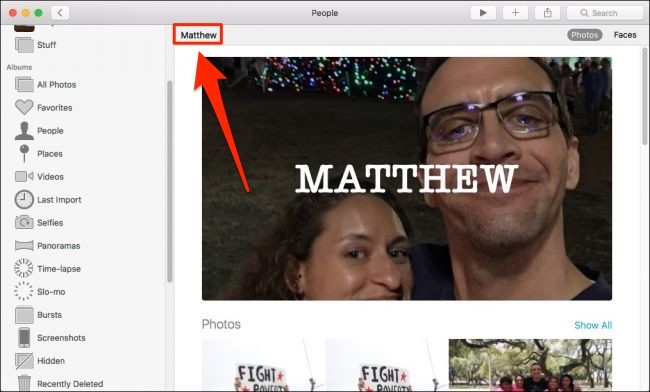Click the sidebar scrollbar
The height and width of the screenshot is (392, 650).
[169, 181]
